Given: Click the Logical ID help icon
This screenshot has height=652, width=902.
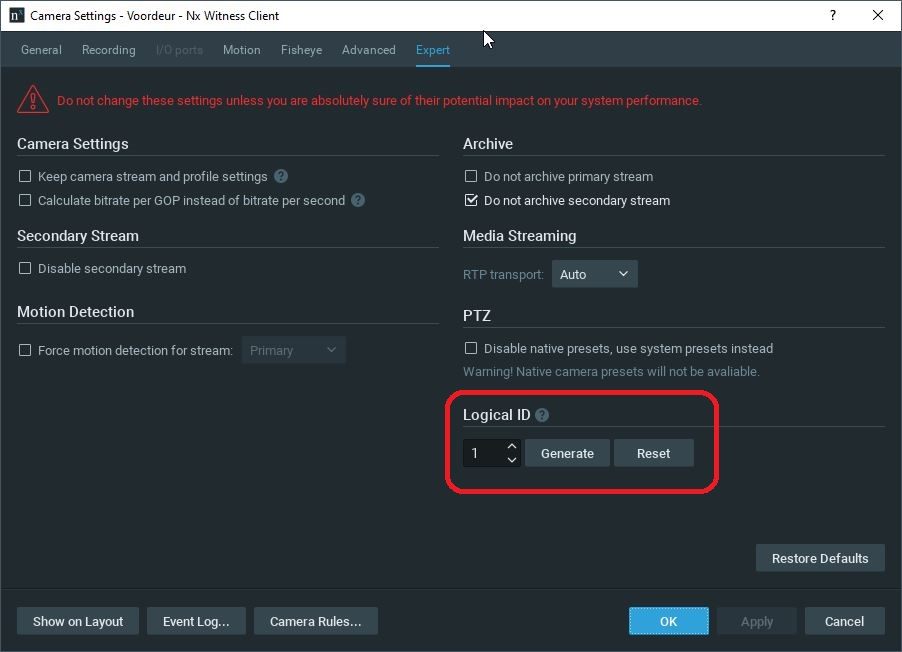Looking at the screenshot, I should tap(542, 415).
